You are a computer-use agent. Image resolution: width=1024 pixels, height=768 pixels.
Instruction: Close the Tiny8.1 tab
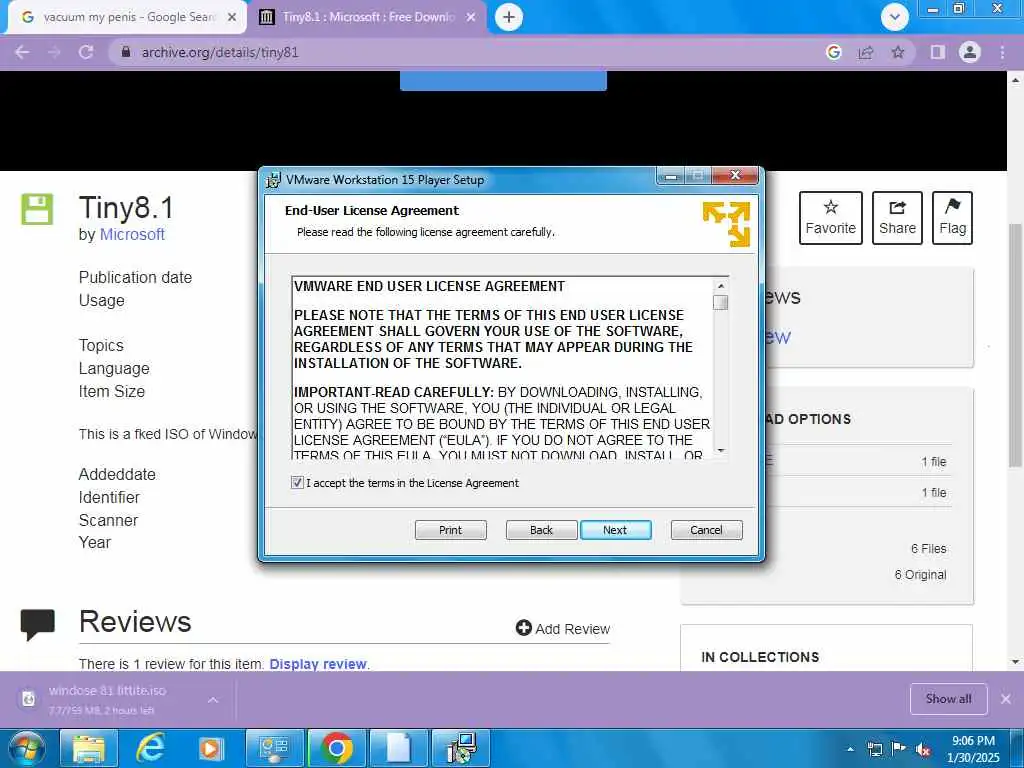point(471,17)
